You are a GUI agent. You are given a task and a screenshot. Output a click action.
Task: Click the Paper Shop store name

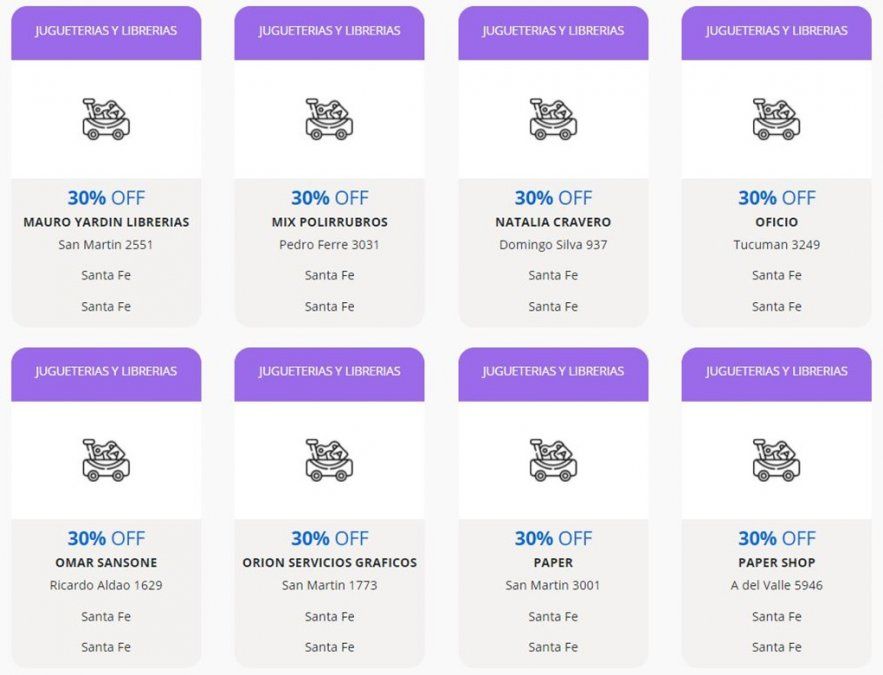pos(776,563)
